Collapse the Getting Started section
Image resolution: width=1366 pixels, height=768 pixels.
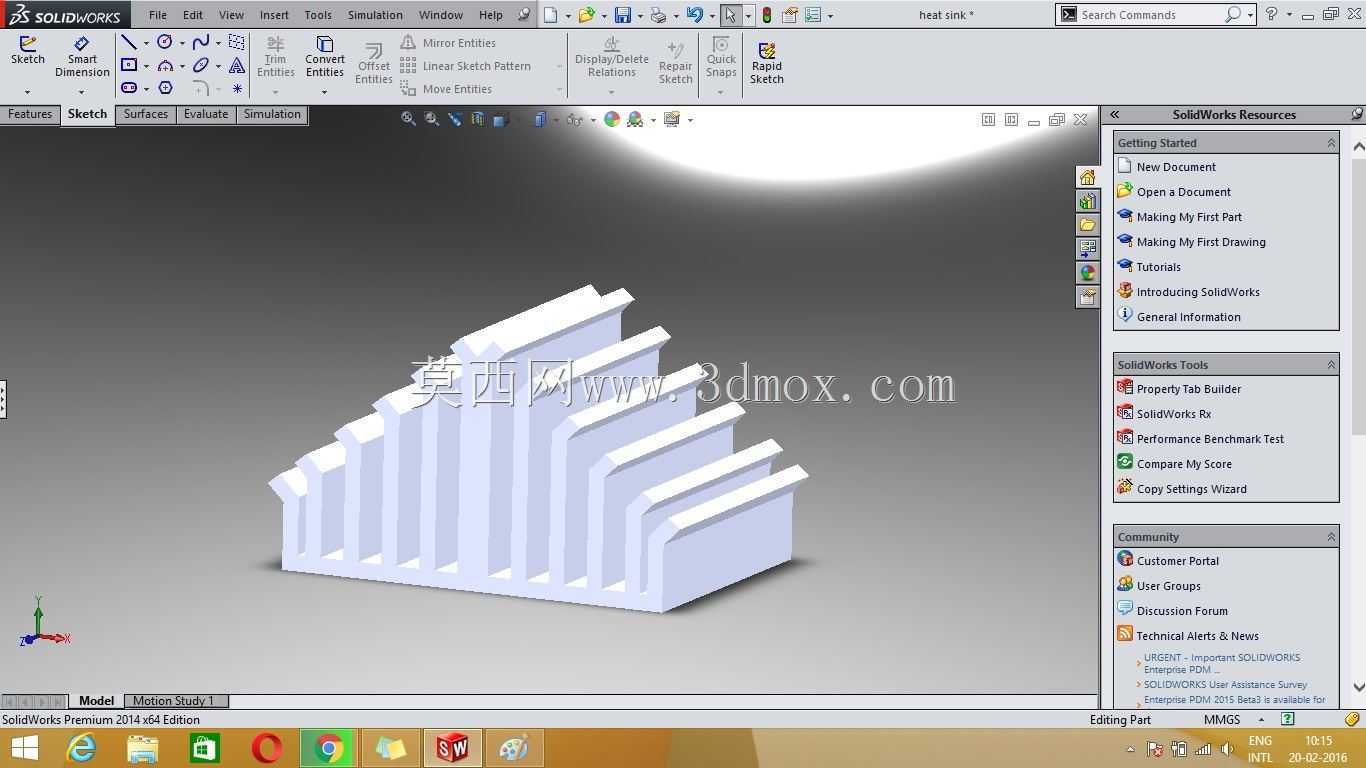pos(1331,143)
